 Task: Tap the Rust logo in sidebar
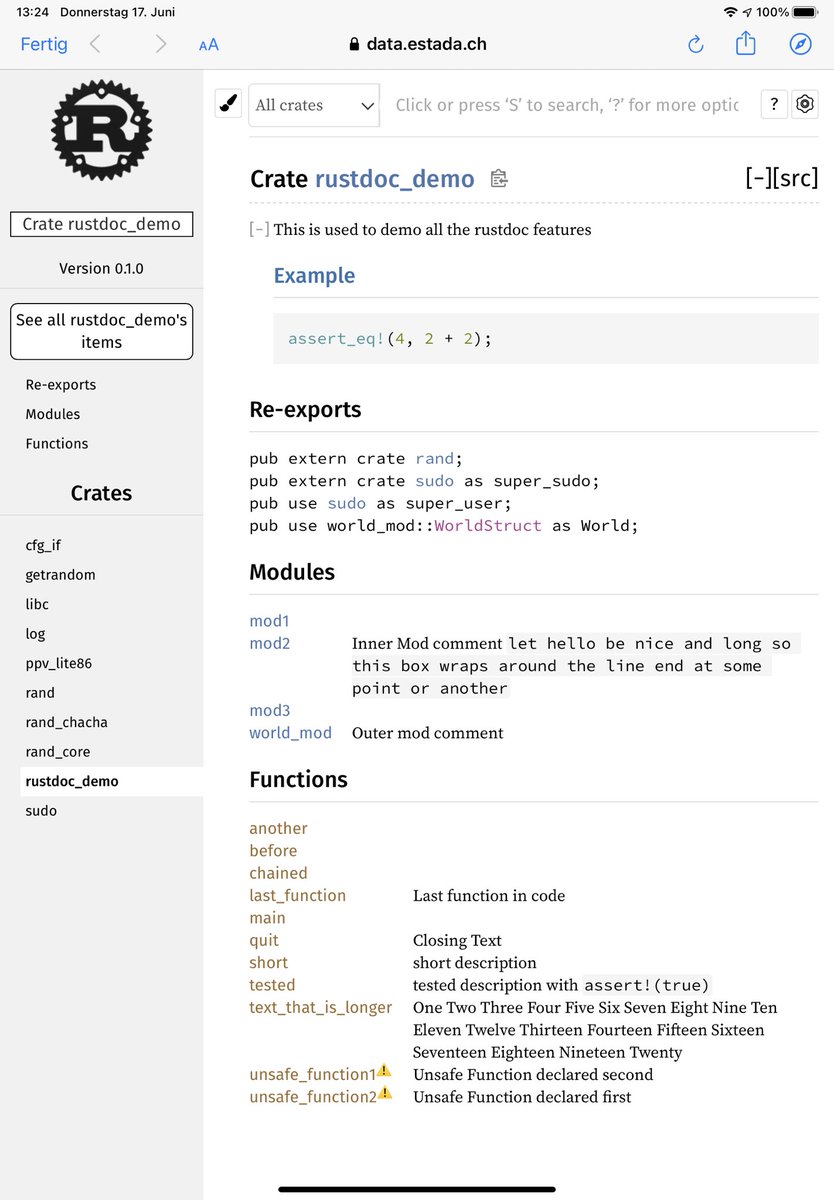click(x=101, y=129)
